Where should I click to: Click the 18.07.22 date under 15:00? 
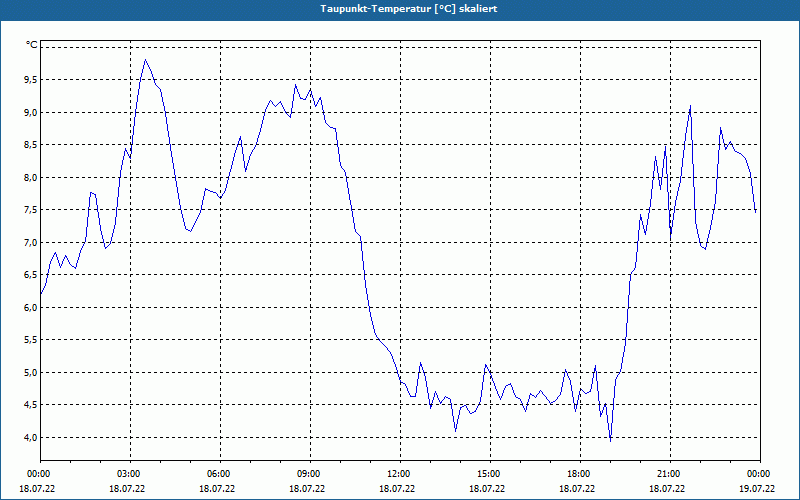[x=487, y=488]
